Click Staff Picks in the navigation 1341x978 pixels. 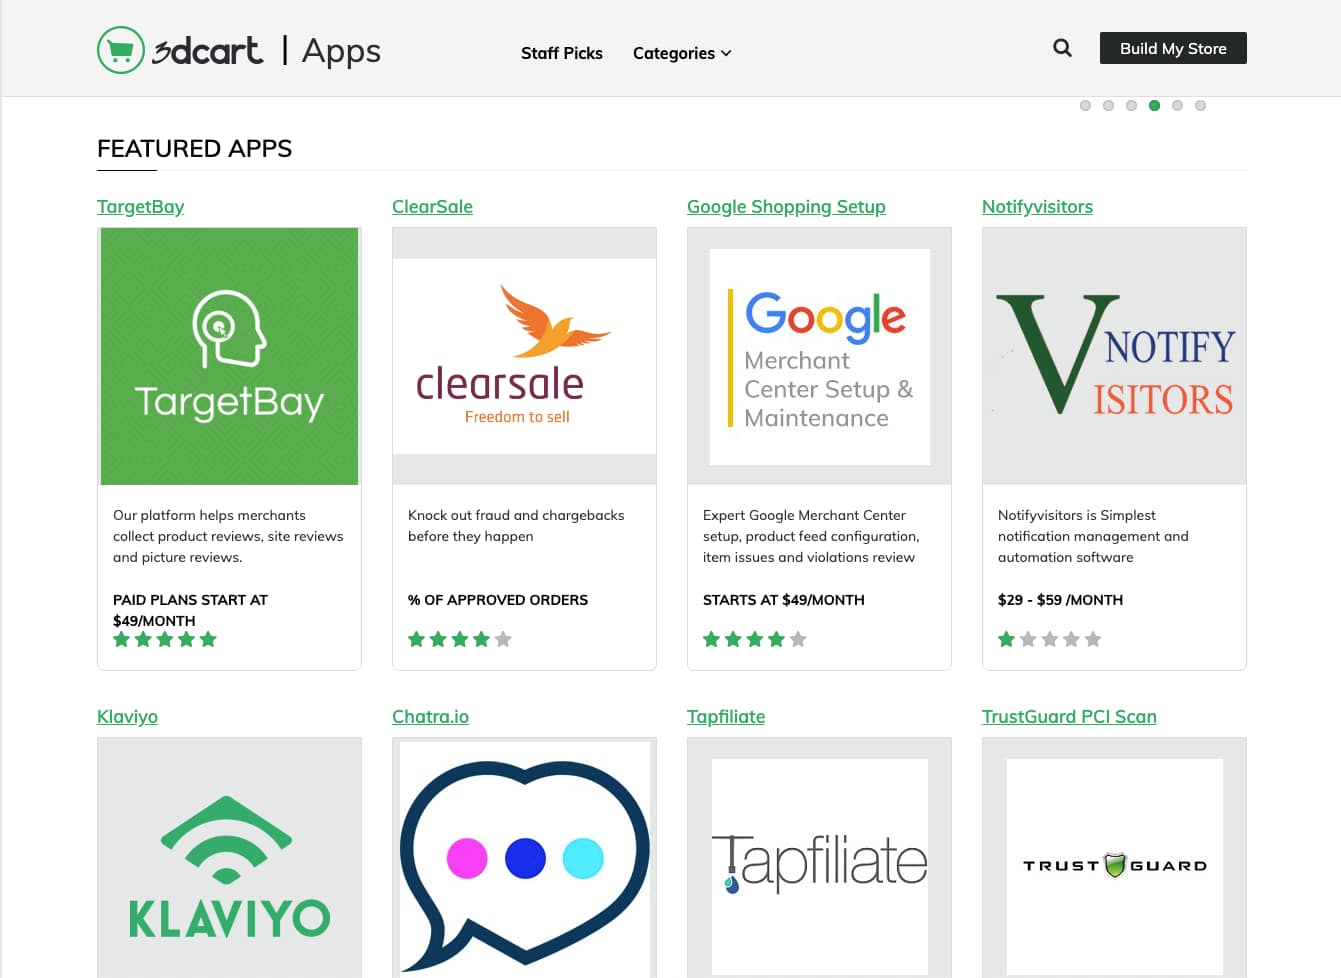[x=561, y=53]
